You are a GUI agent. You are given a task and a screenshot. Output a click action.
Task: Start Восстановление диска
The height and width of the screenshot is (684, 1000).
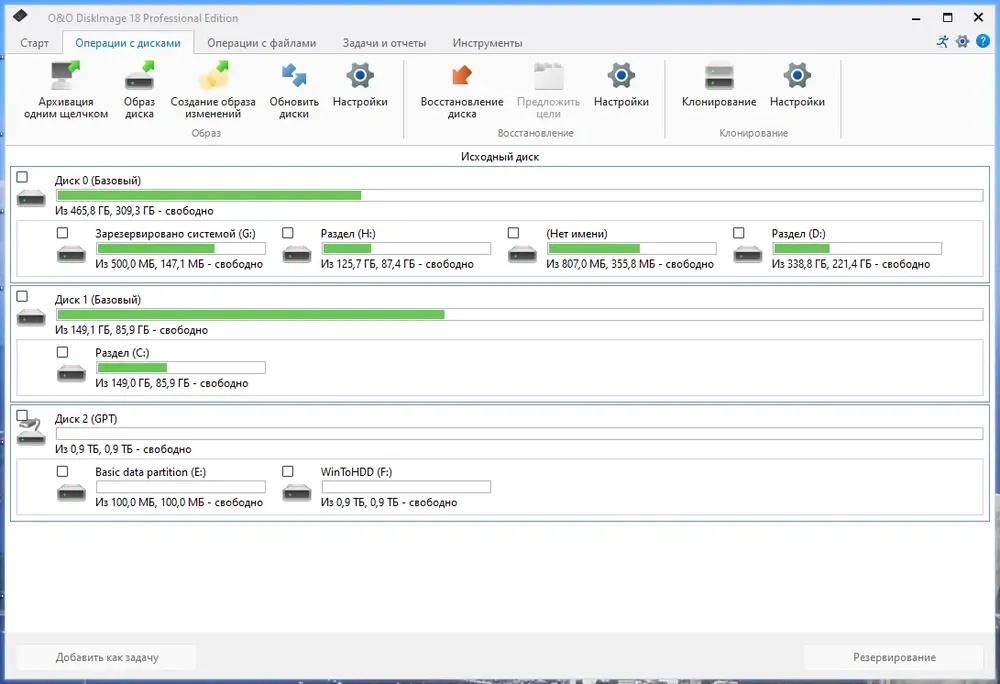462,90
